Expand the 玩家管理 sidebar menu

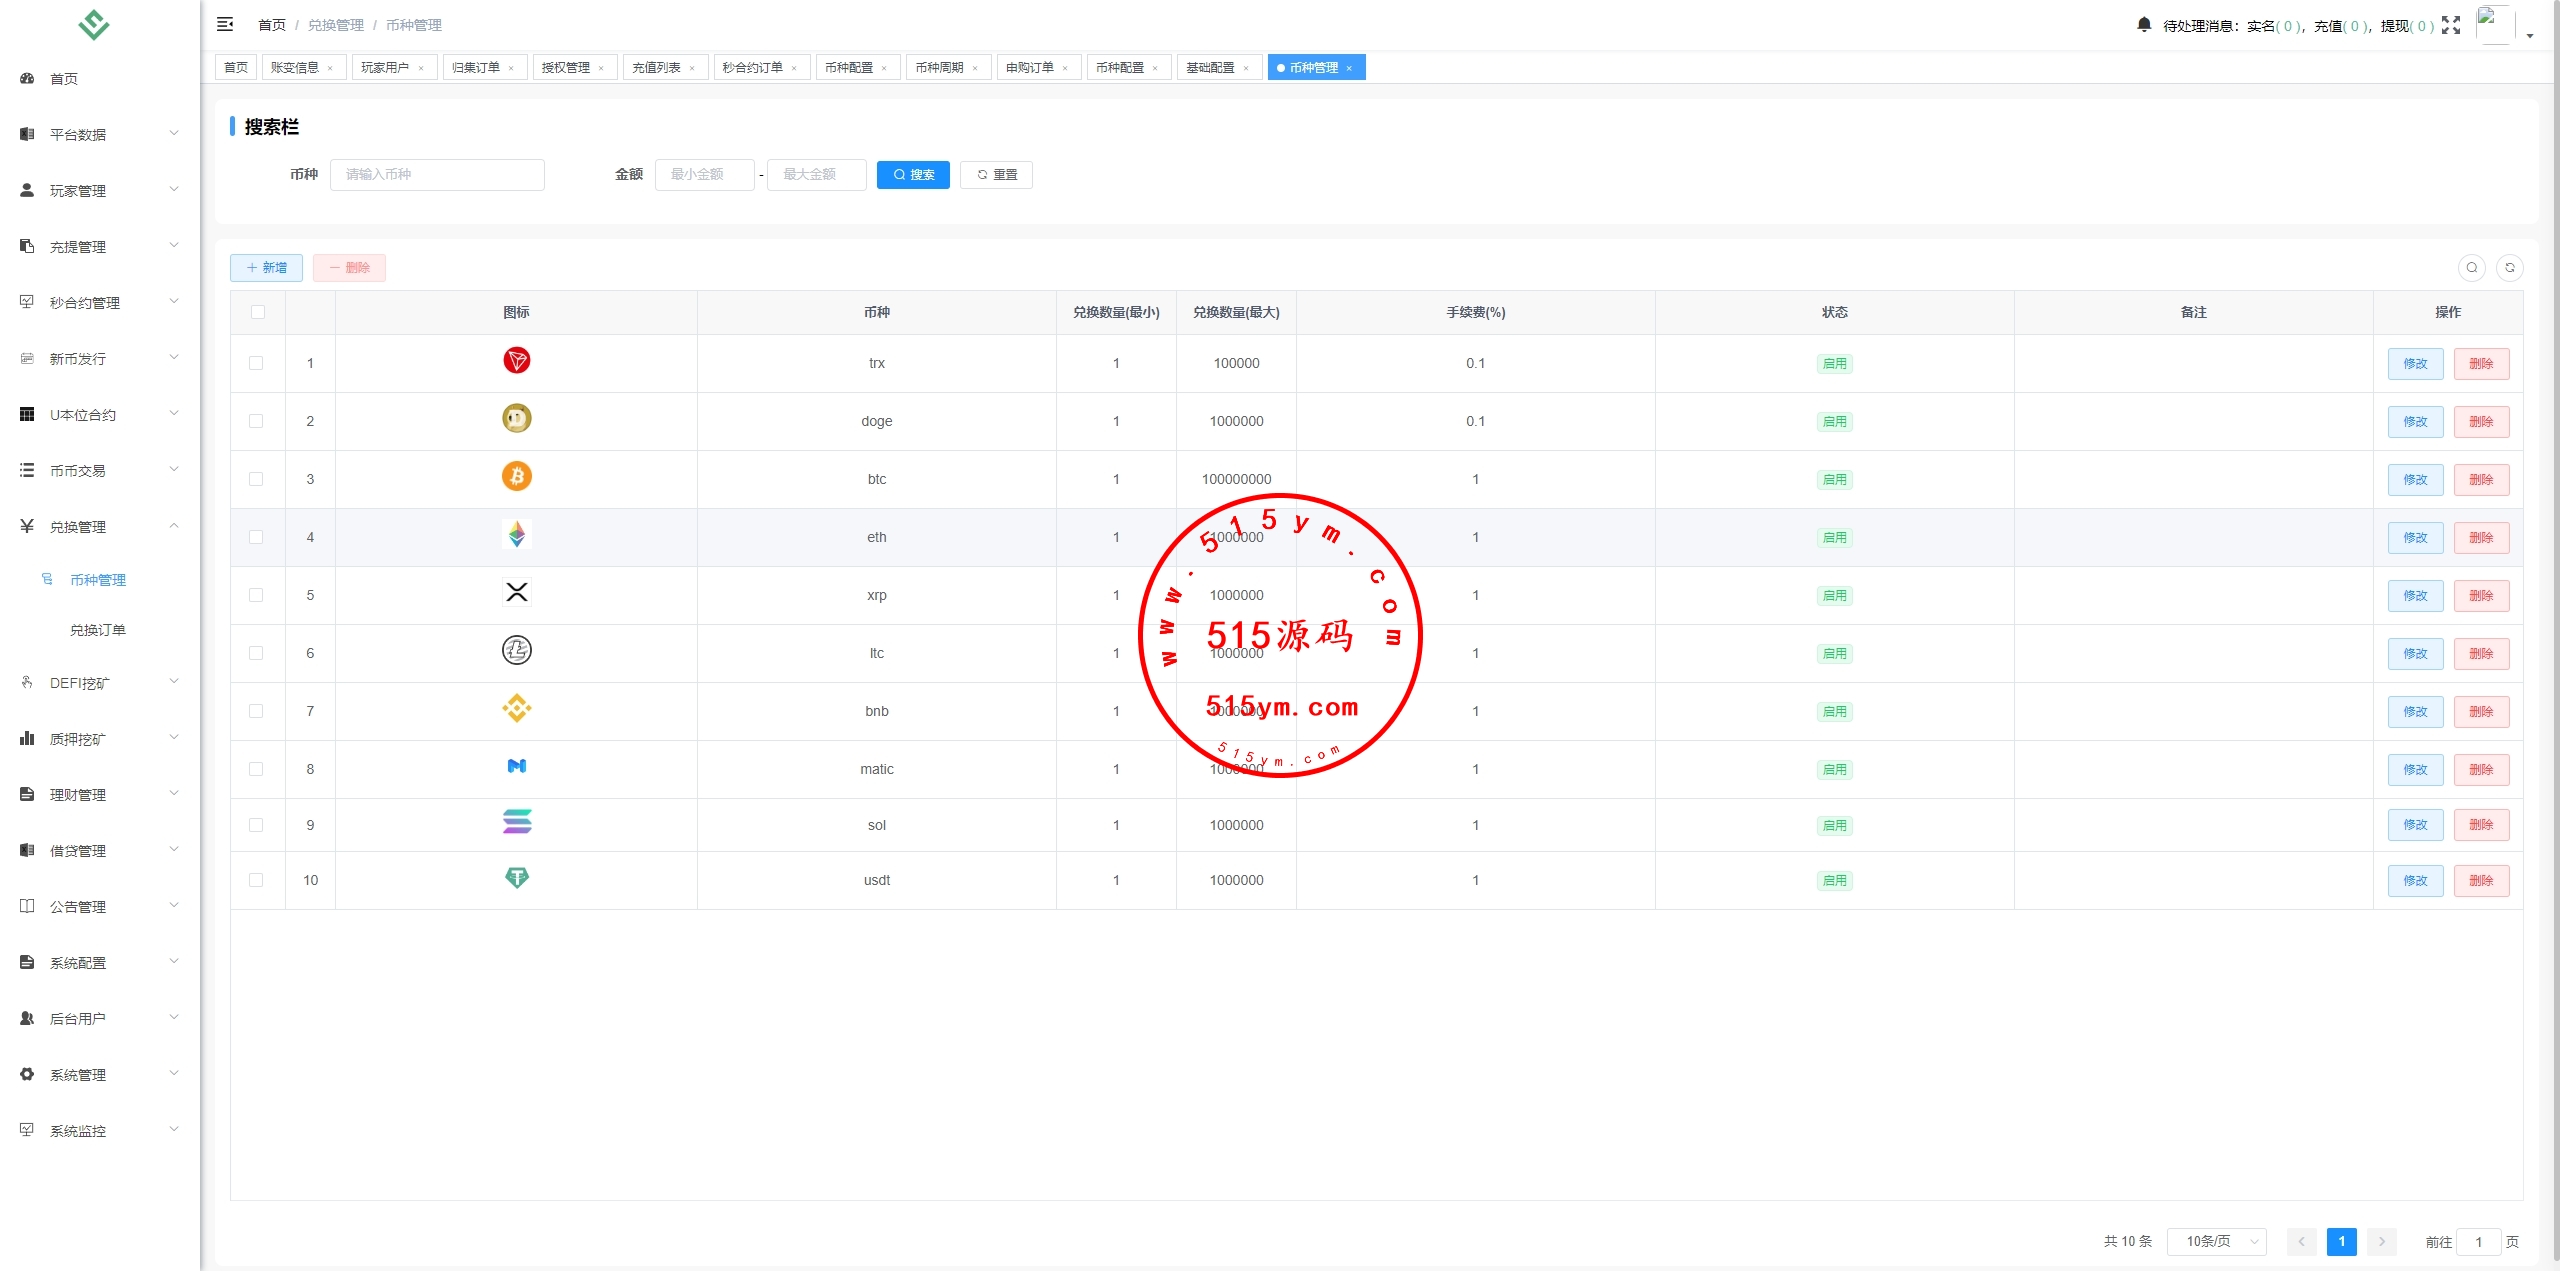click(98, 190)
